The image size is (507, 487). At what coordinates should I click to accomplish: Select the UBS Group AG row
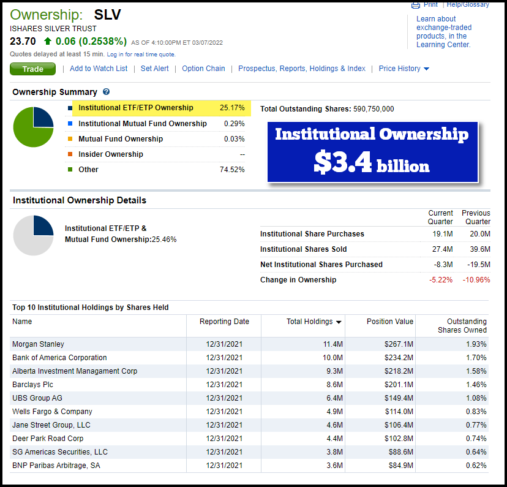(x=249, y=398)
